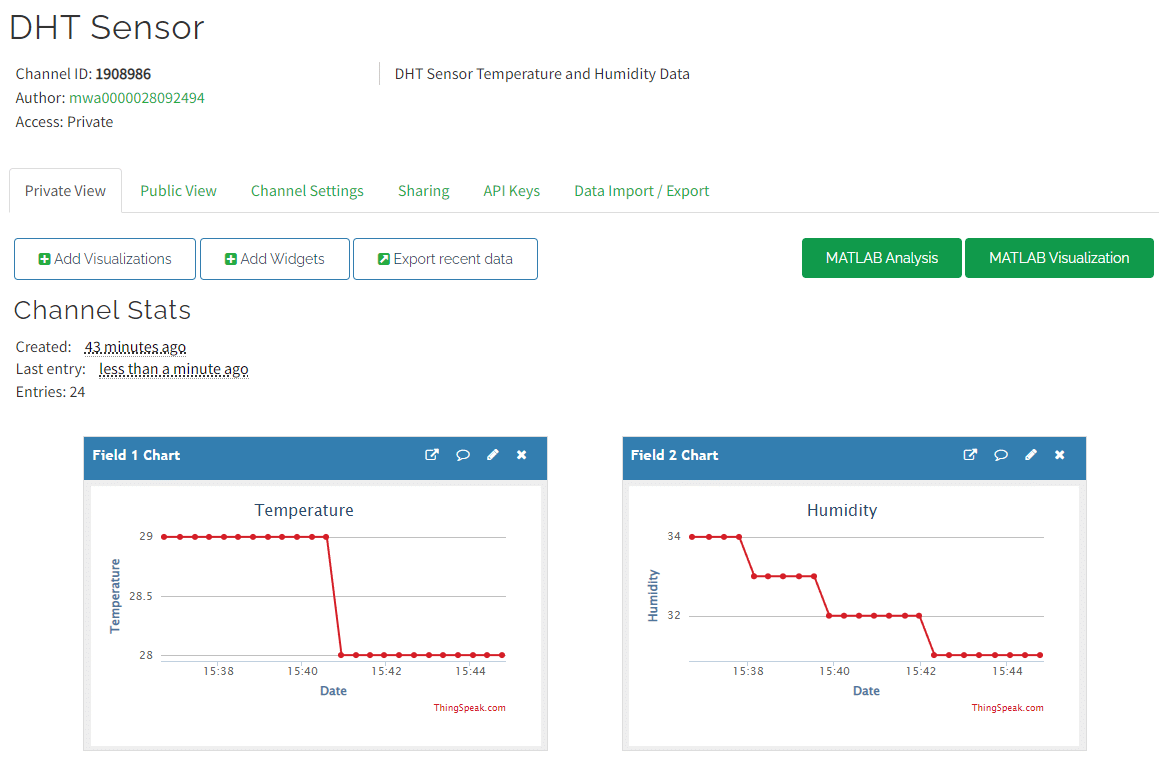Screen dimensions: 1171x759
Task: Open MATLAB Visualization
Action: coord(1059,257)
